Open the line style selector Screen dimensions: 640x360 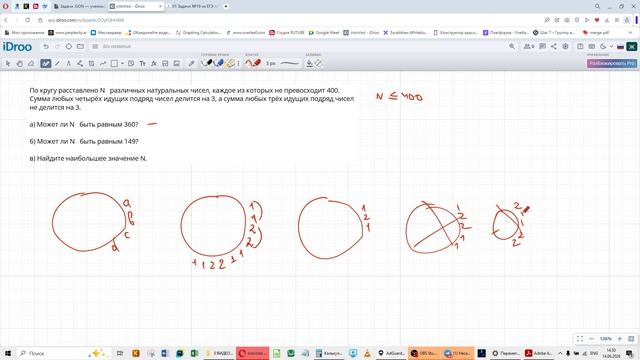289,63
